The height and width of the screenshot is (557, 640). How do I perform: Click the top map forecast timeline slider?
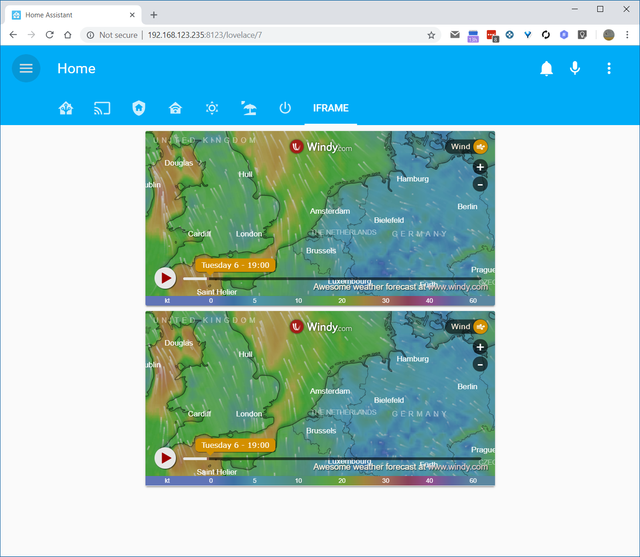pos(332,279)
